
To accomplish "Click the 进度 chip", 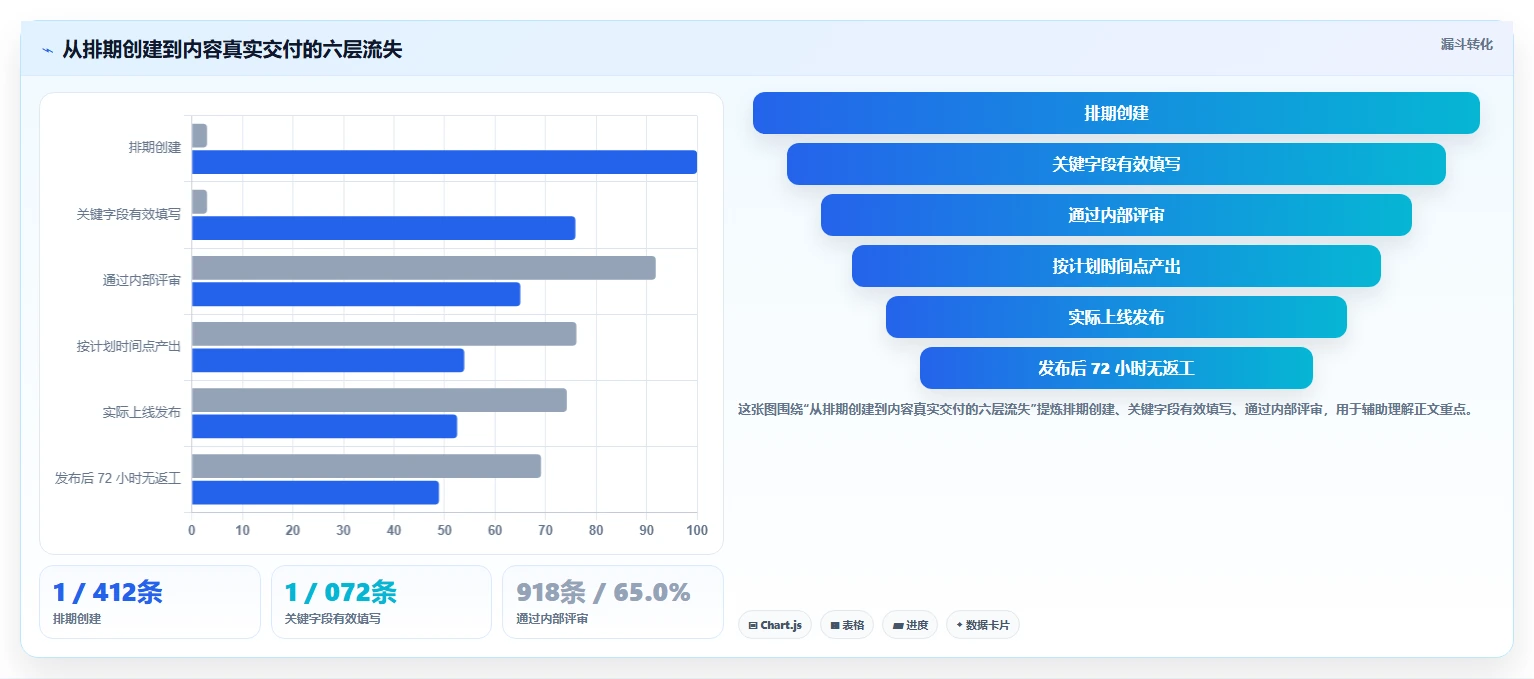I will 910,625.
